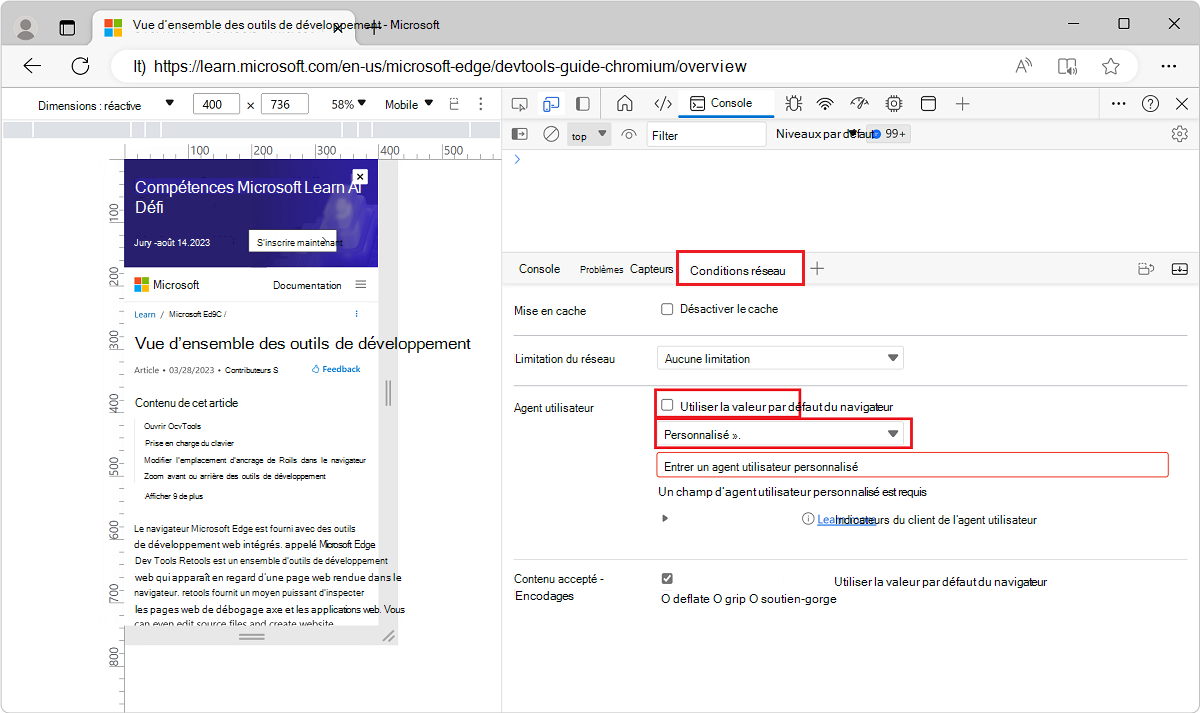
Task: Open the Personnalisé user agent dropdown
Action: pyautogui.click(x=783, y=434)
